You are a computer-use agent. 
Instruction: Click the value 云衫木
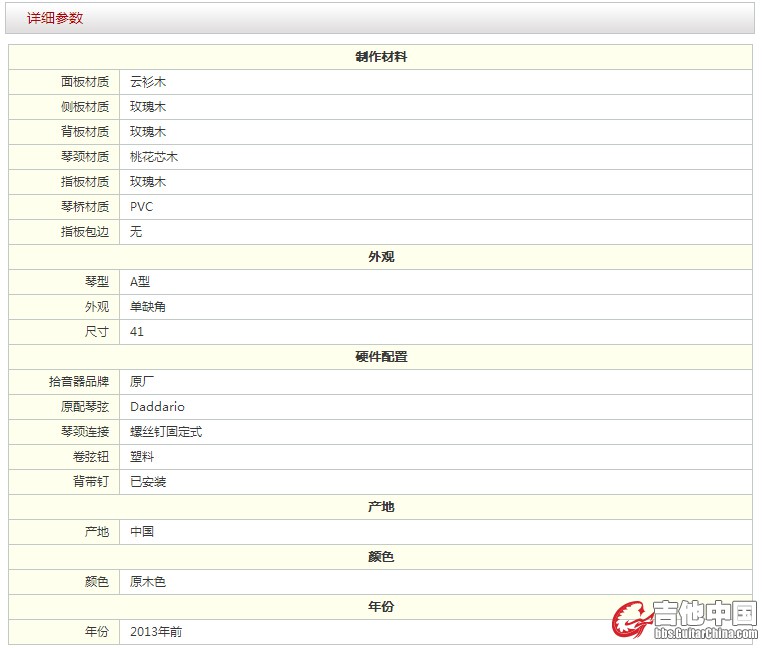pyautogui.click(x=148, y=82)
